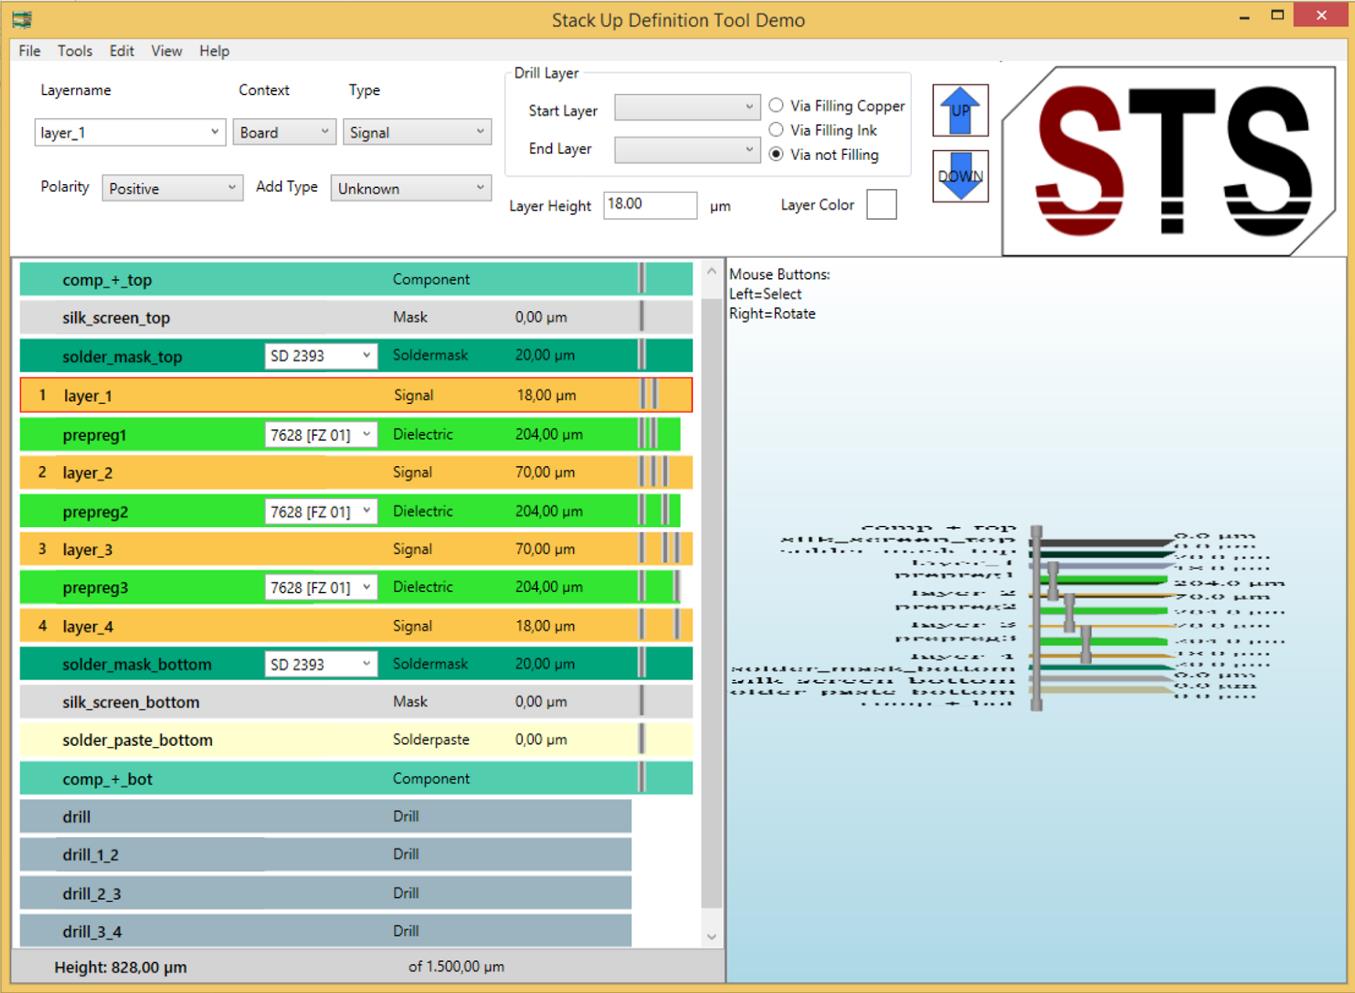Click the app icon in title bar
This screenshot has height=993, width=1355.
click(x=22, y=19)
